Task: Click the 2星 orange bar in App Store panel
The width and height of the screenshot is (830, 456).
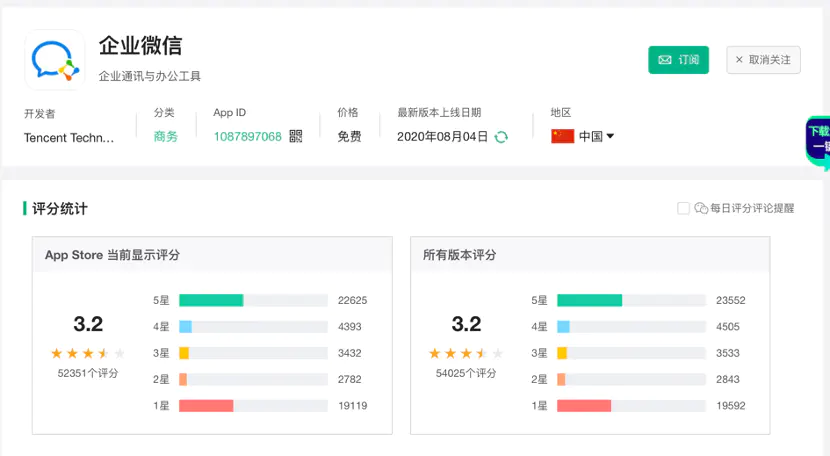Action: coord(183,379)
